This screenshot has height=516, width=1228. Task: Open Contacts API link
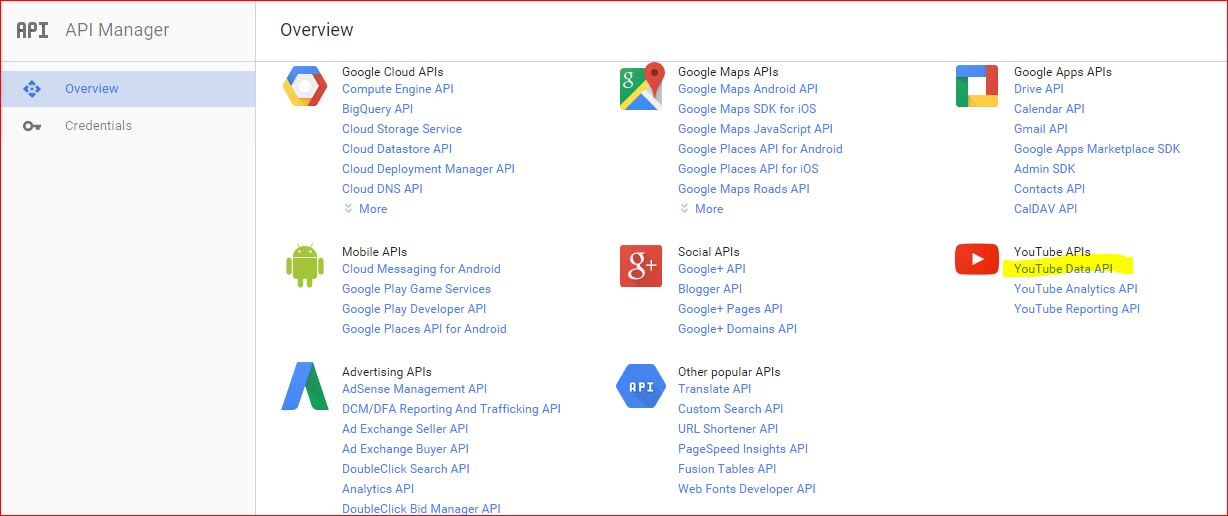pyautogui.click(x=1049, y=189)
